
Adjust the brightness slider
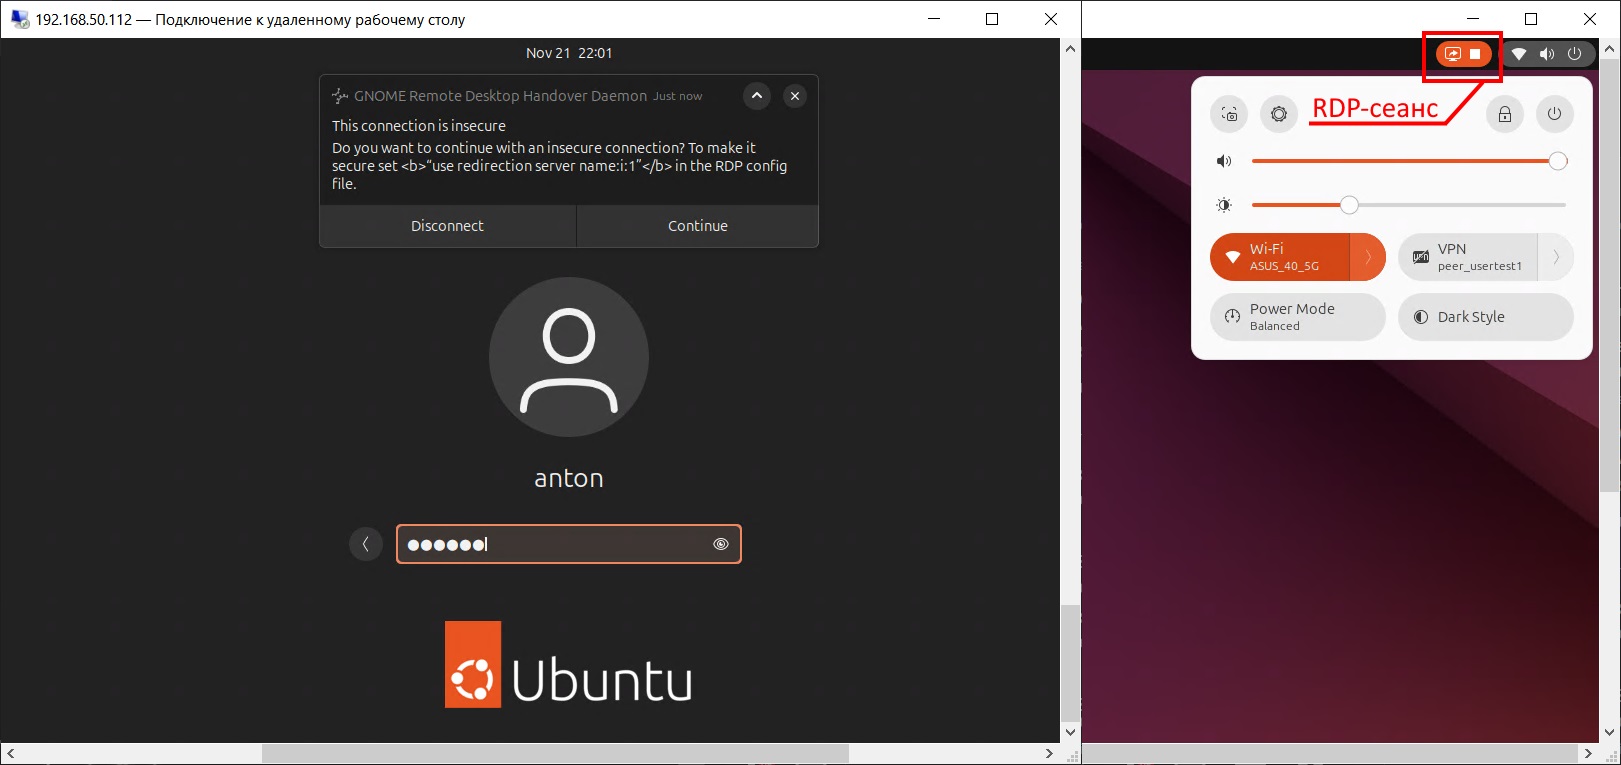point(1409,205)
